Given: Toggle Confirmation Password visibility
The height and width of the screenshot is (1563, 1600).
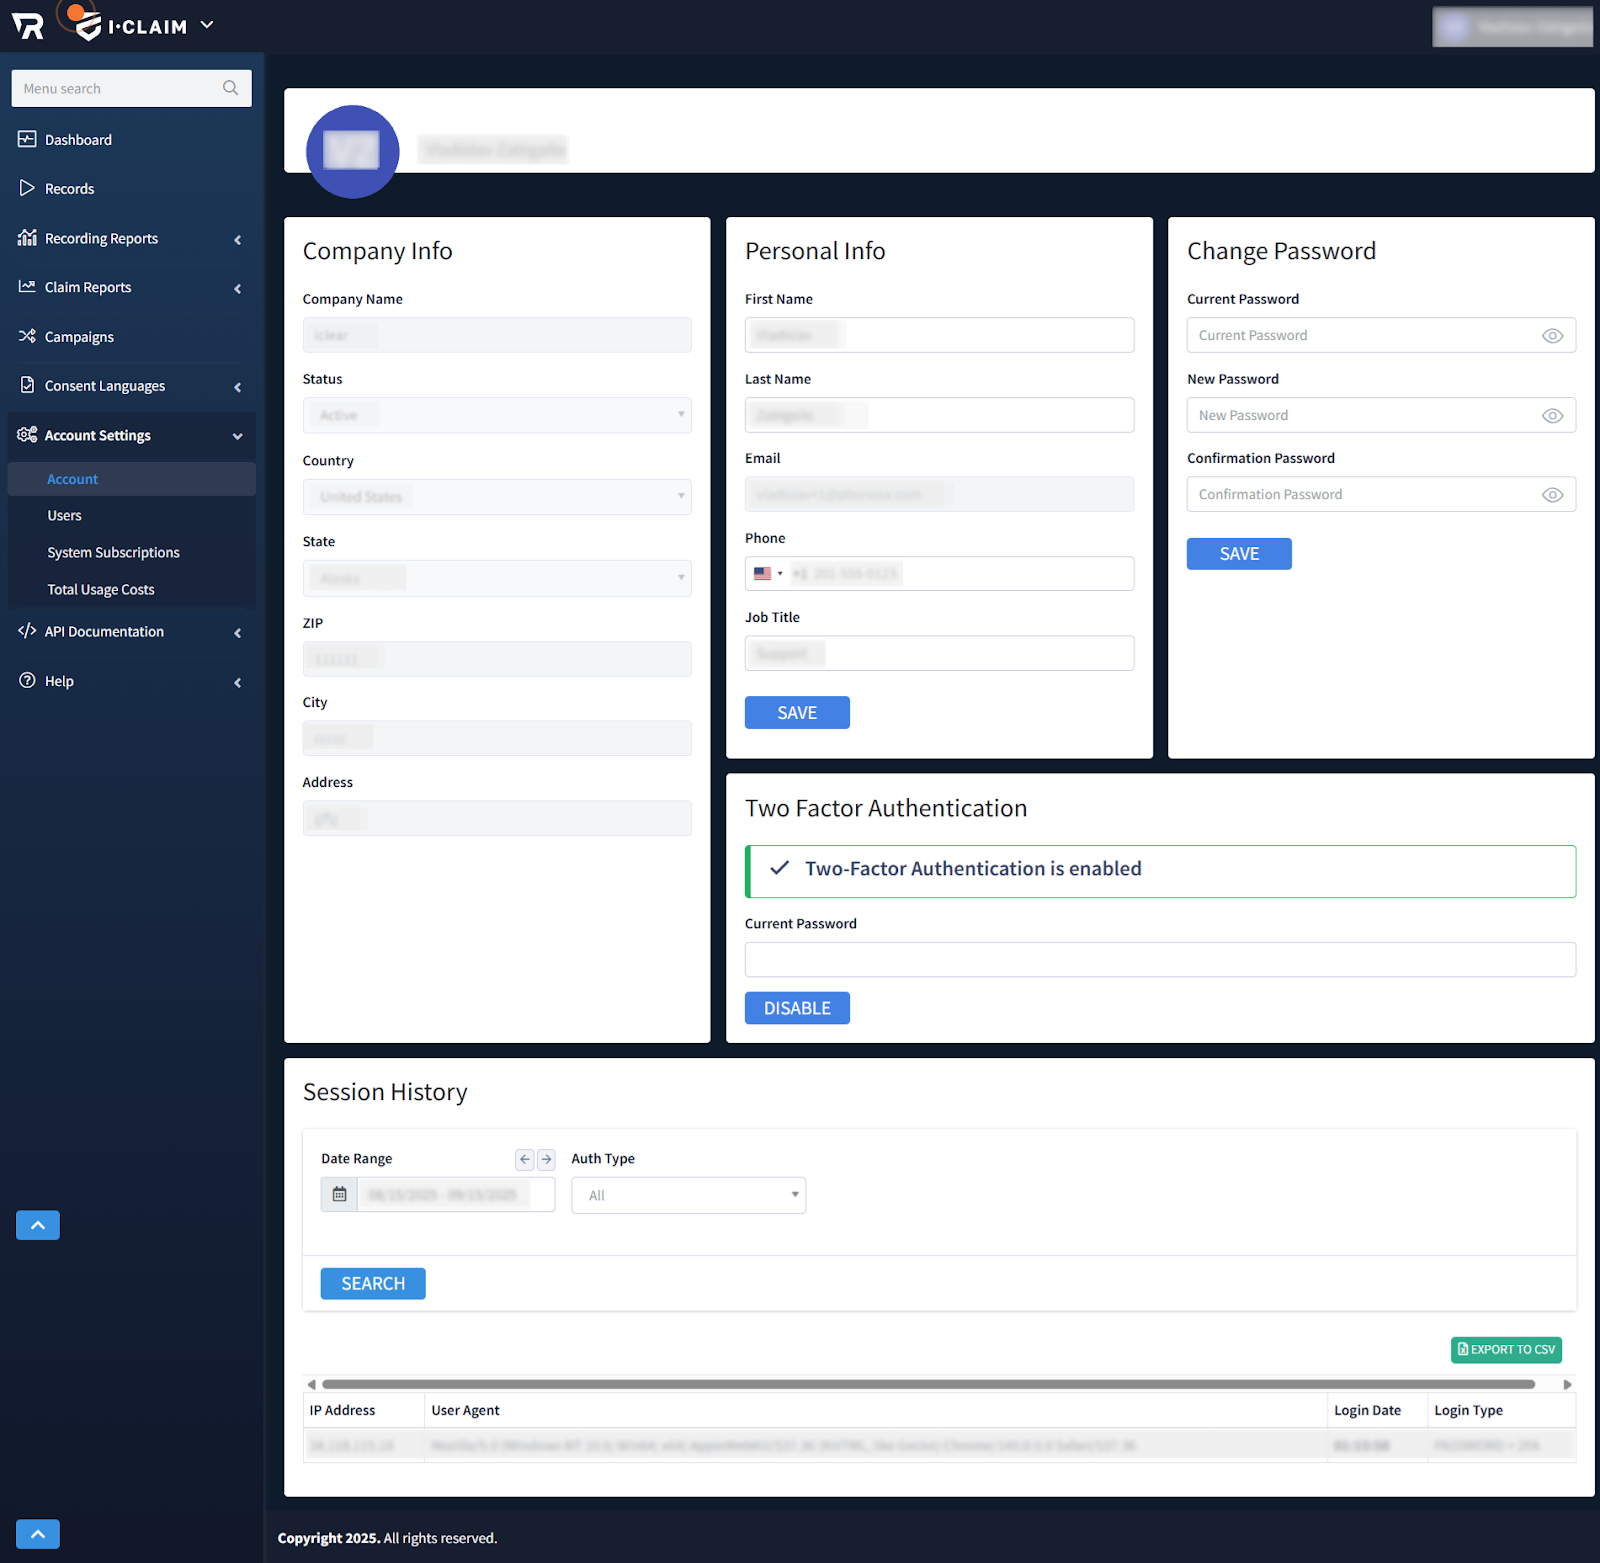Looking at the screenshot, I should pyautogui.click(x=1552, y=495).
